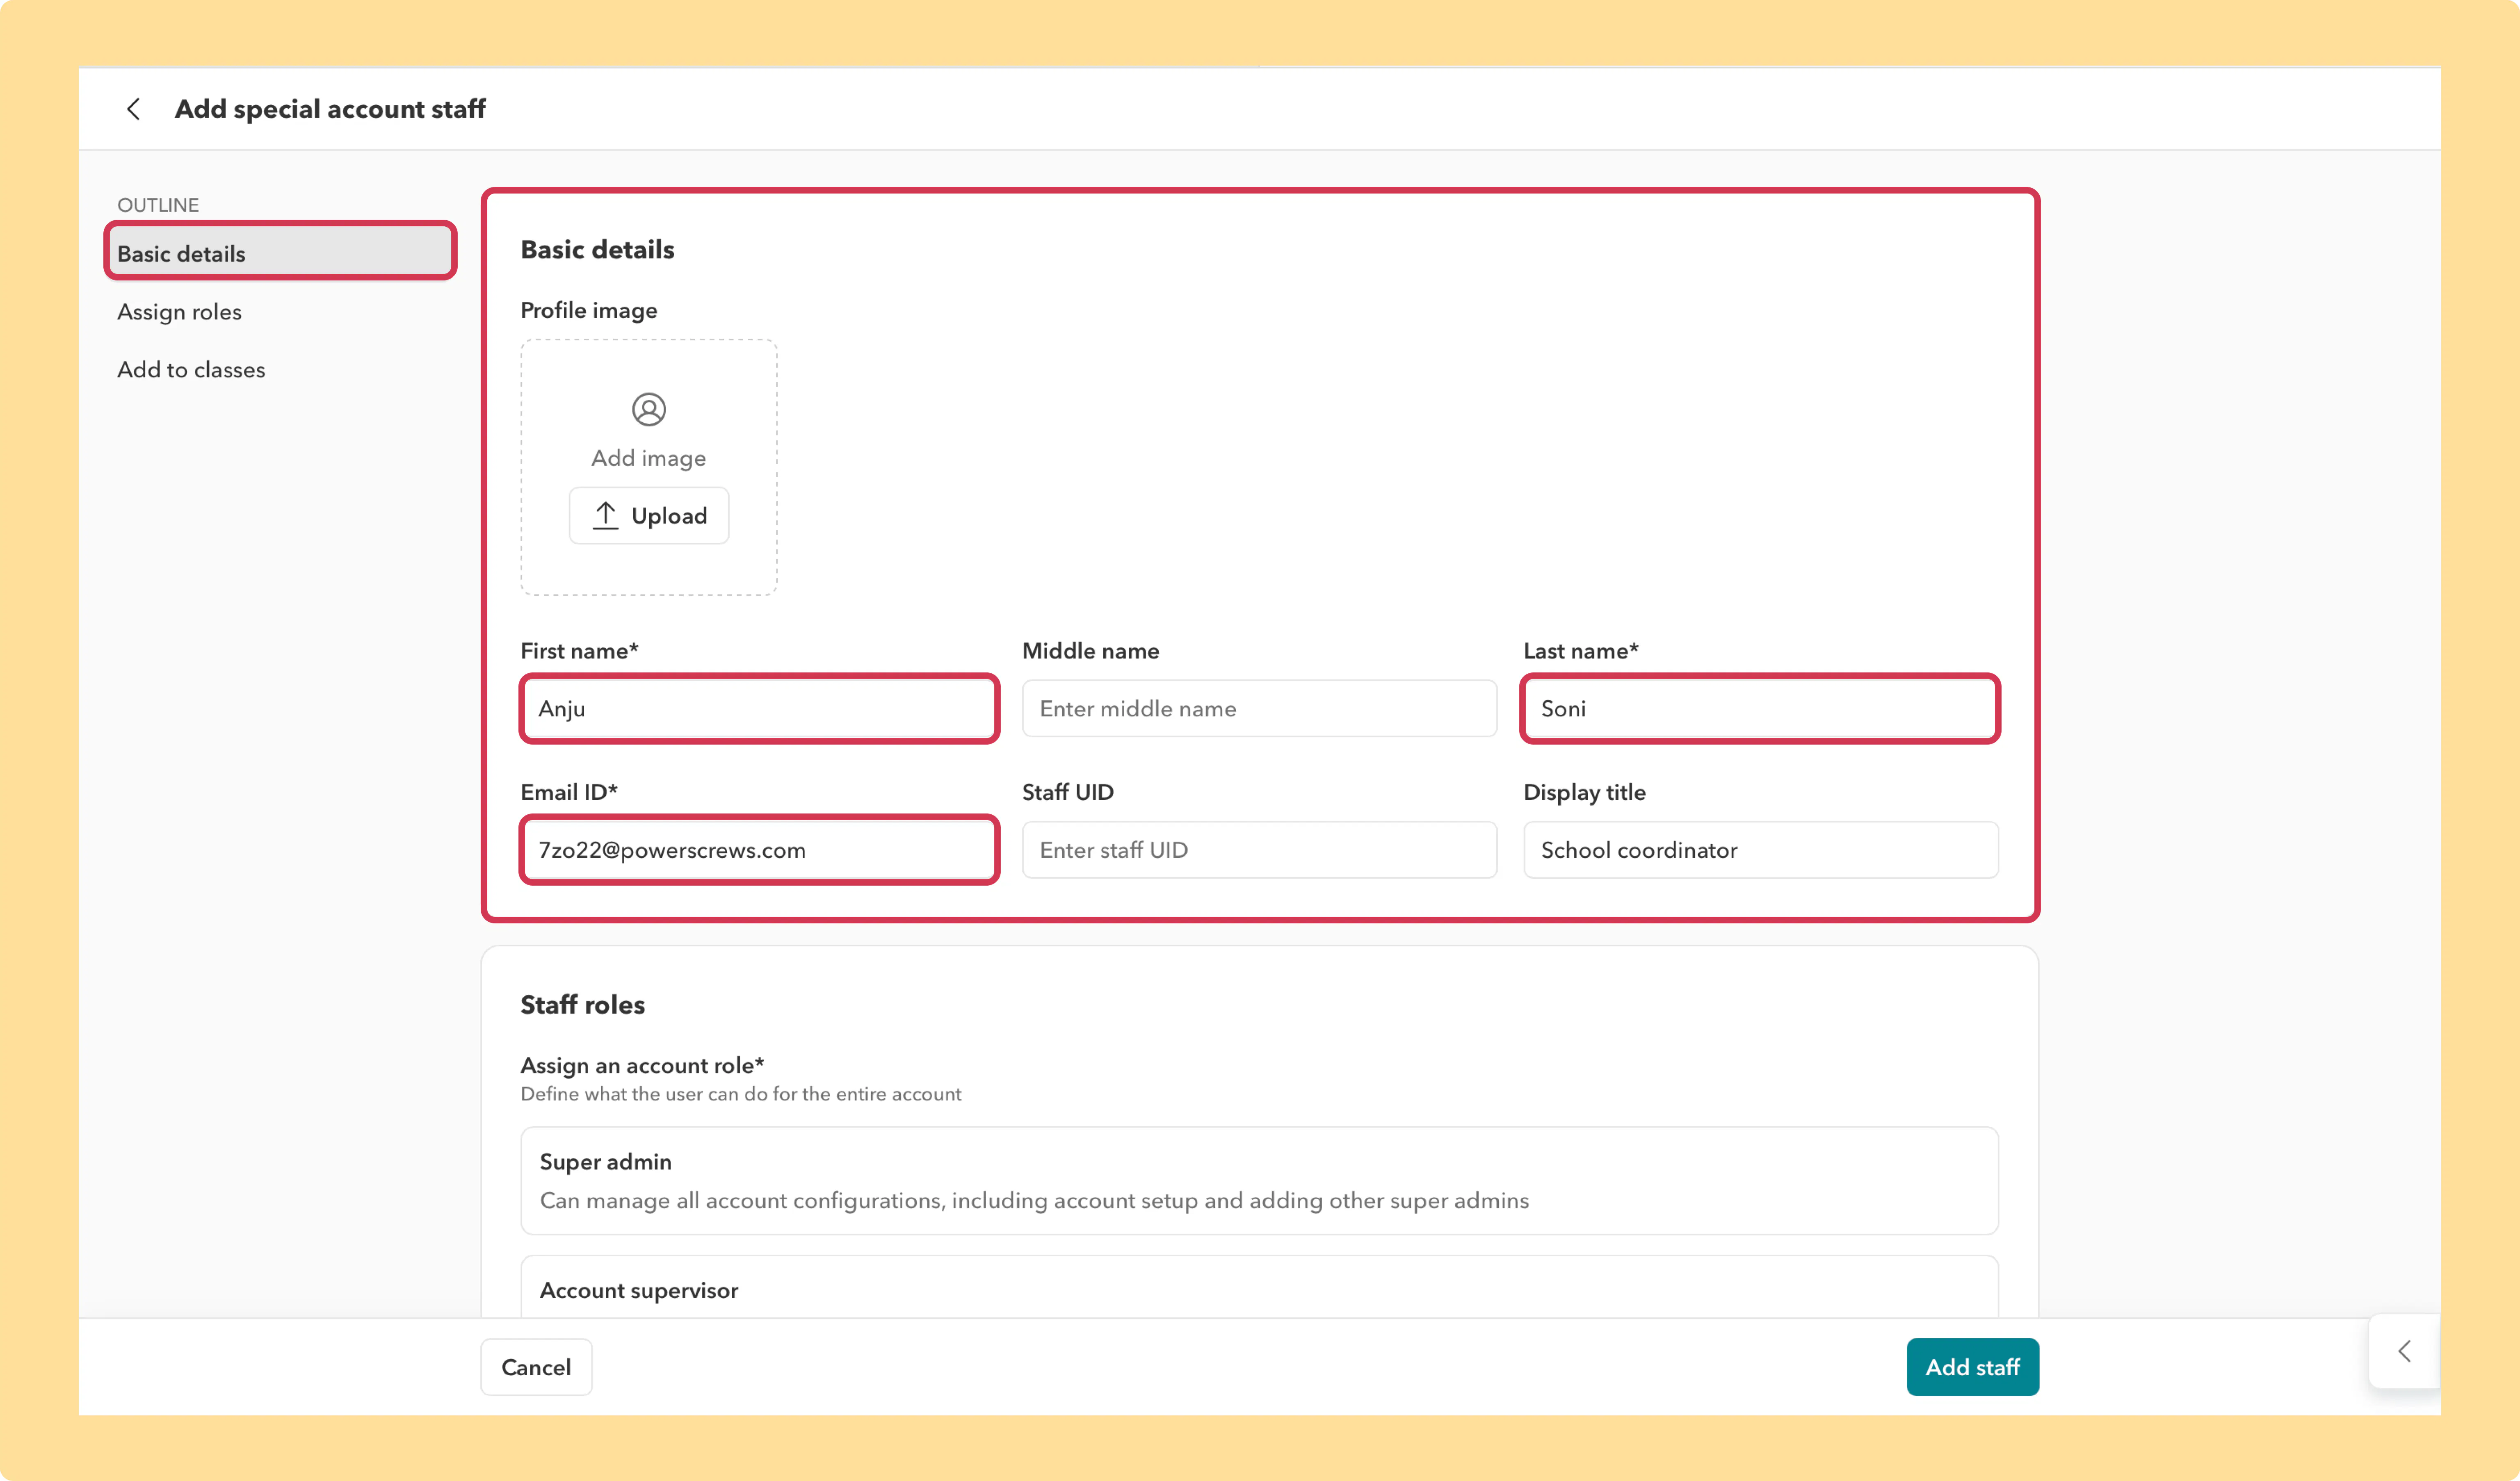Screen dimensions: 2520x1481
Task: Go back using the header arrow
Action: point(133,109)
